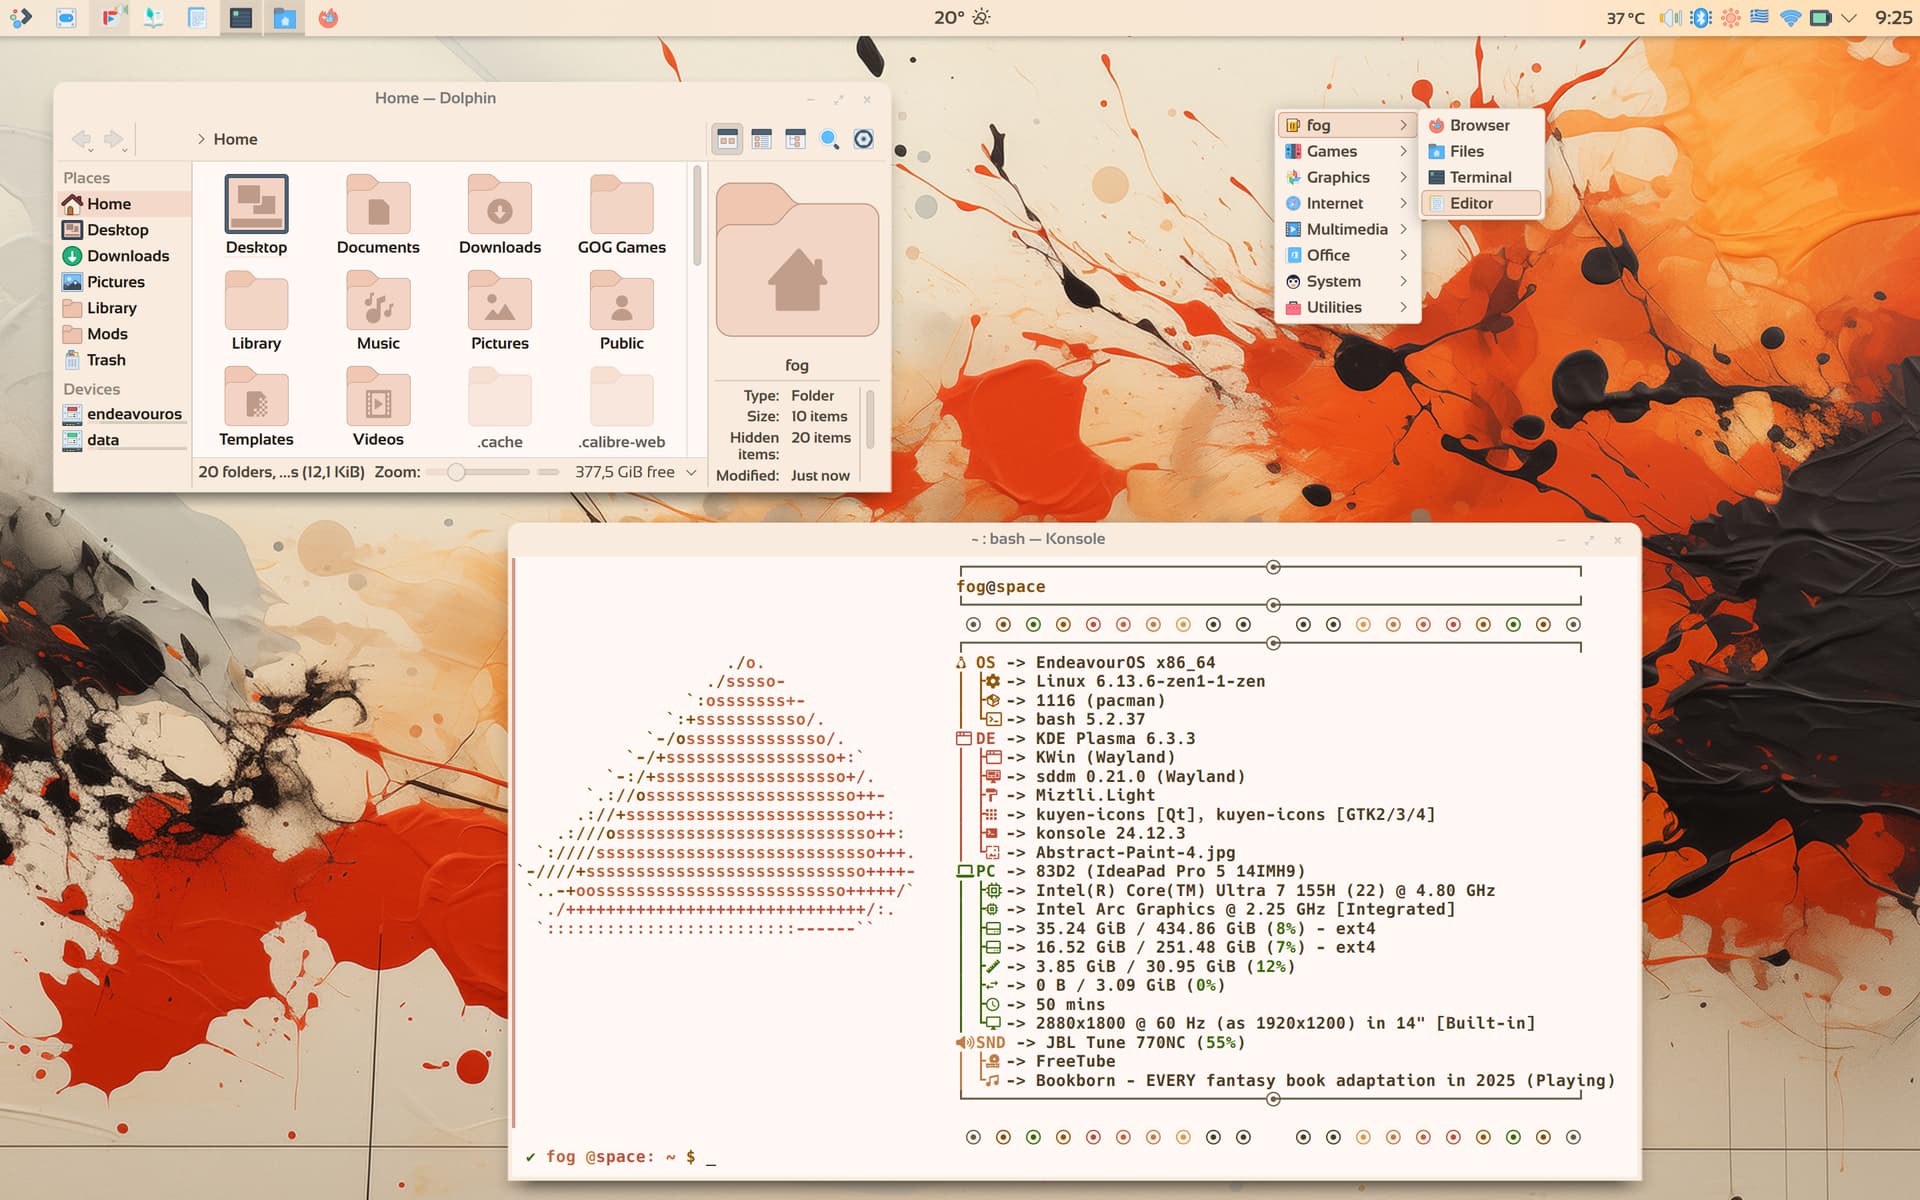Expand the Utilities submenu
The height and width of the screenshot is (1200, 1920).
click(x=1348, y=307)
